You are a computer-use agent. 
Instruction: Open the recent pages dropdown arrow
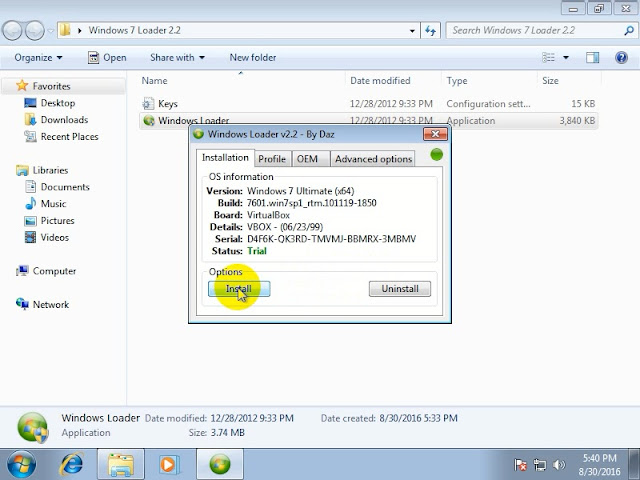pyautogui.click(x=51, y=31)
